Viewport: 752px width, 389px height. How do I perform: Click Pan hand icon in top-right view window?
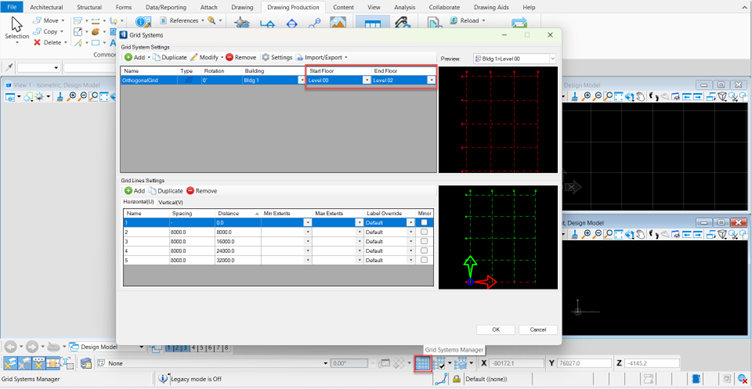(640, 96)
